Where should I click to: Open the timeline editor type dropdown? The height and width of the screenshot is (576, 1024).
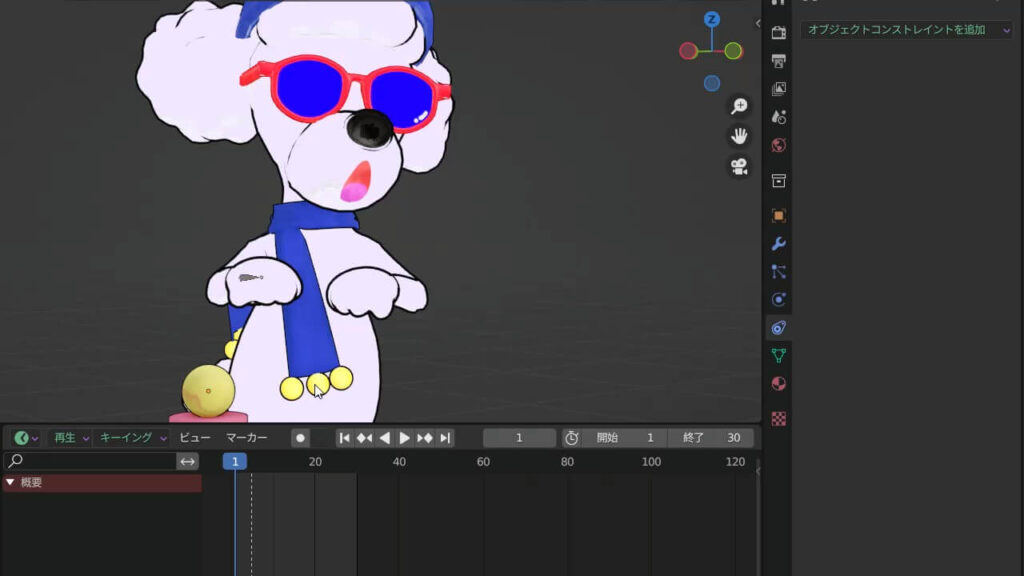[x=26, y=438]
